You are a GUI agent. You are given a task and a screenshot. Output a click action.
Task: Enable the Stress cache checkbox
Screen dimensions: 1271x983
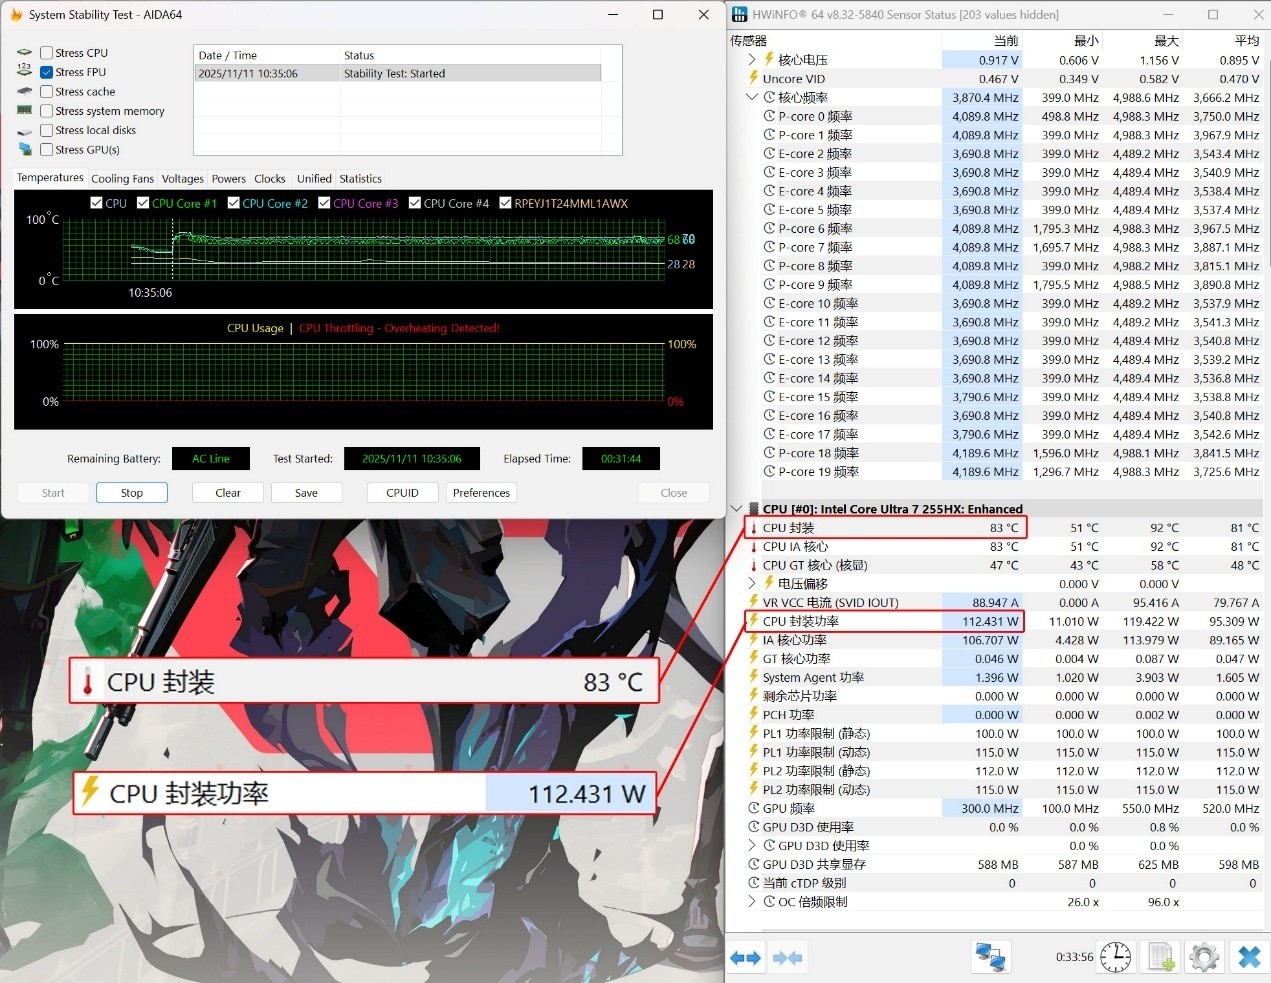coord(46,91)
